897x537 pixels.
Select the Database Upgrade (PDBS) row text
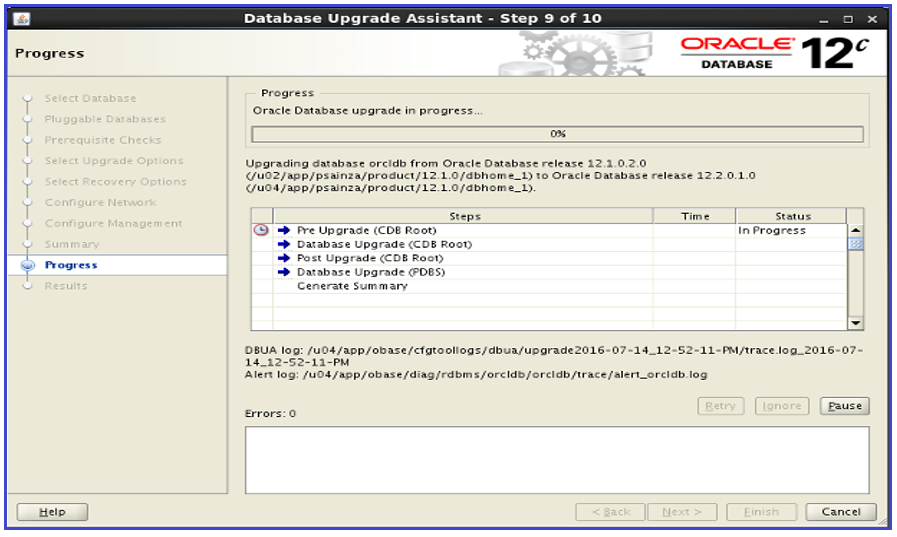[371, 272]
